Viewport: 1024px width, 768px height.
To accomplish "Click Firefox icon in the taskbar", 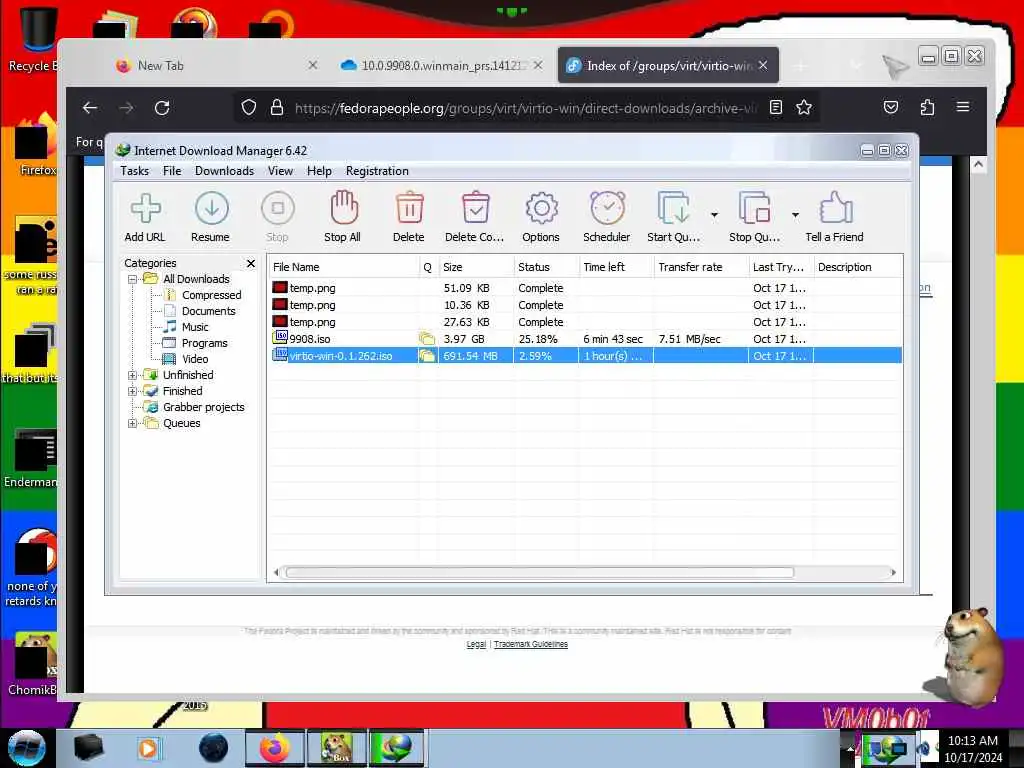I will (274, 748).
